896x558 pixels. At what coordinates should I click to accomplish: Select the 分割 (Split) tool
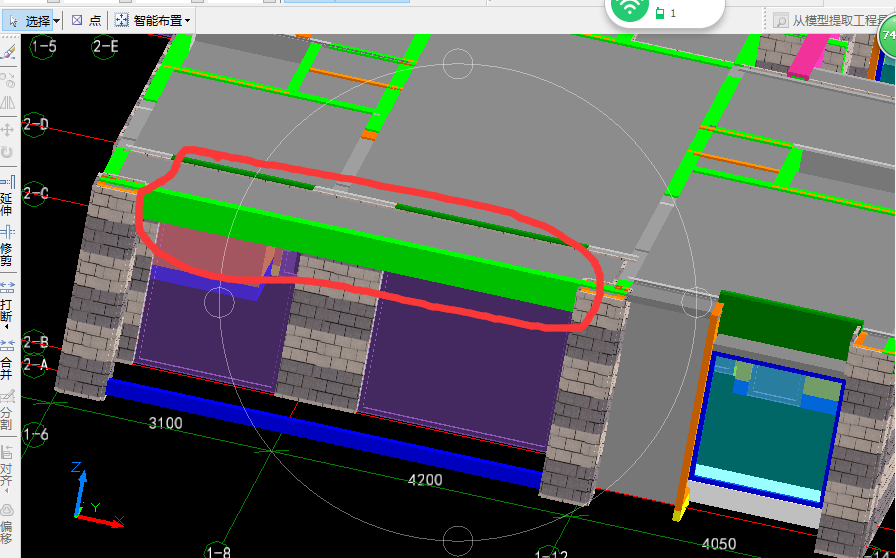(x=7, y=410)
